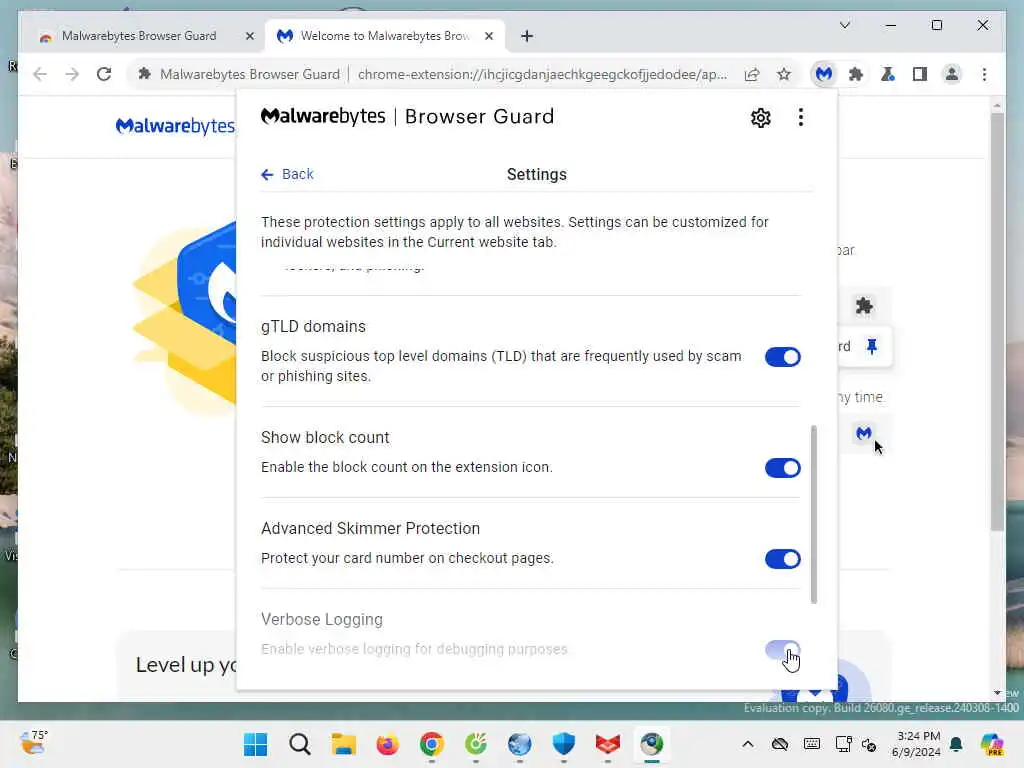Click 'gTLD domains' setting title
This screenshot has width=1024, height=768.
click(x=313, y=327)
